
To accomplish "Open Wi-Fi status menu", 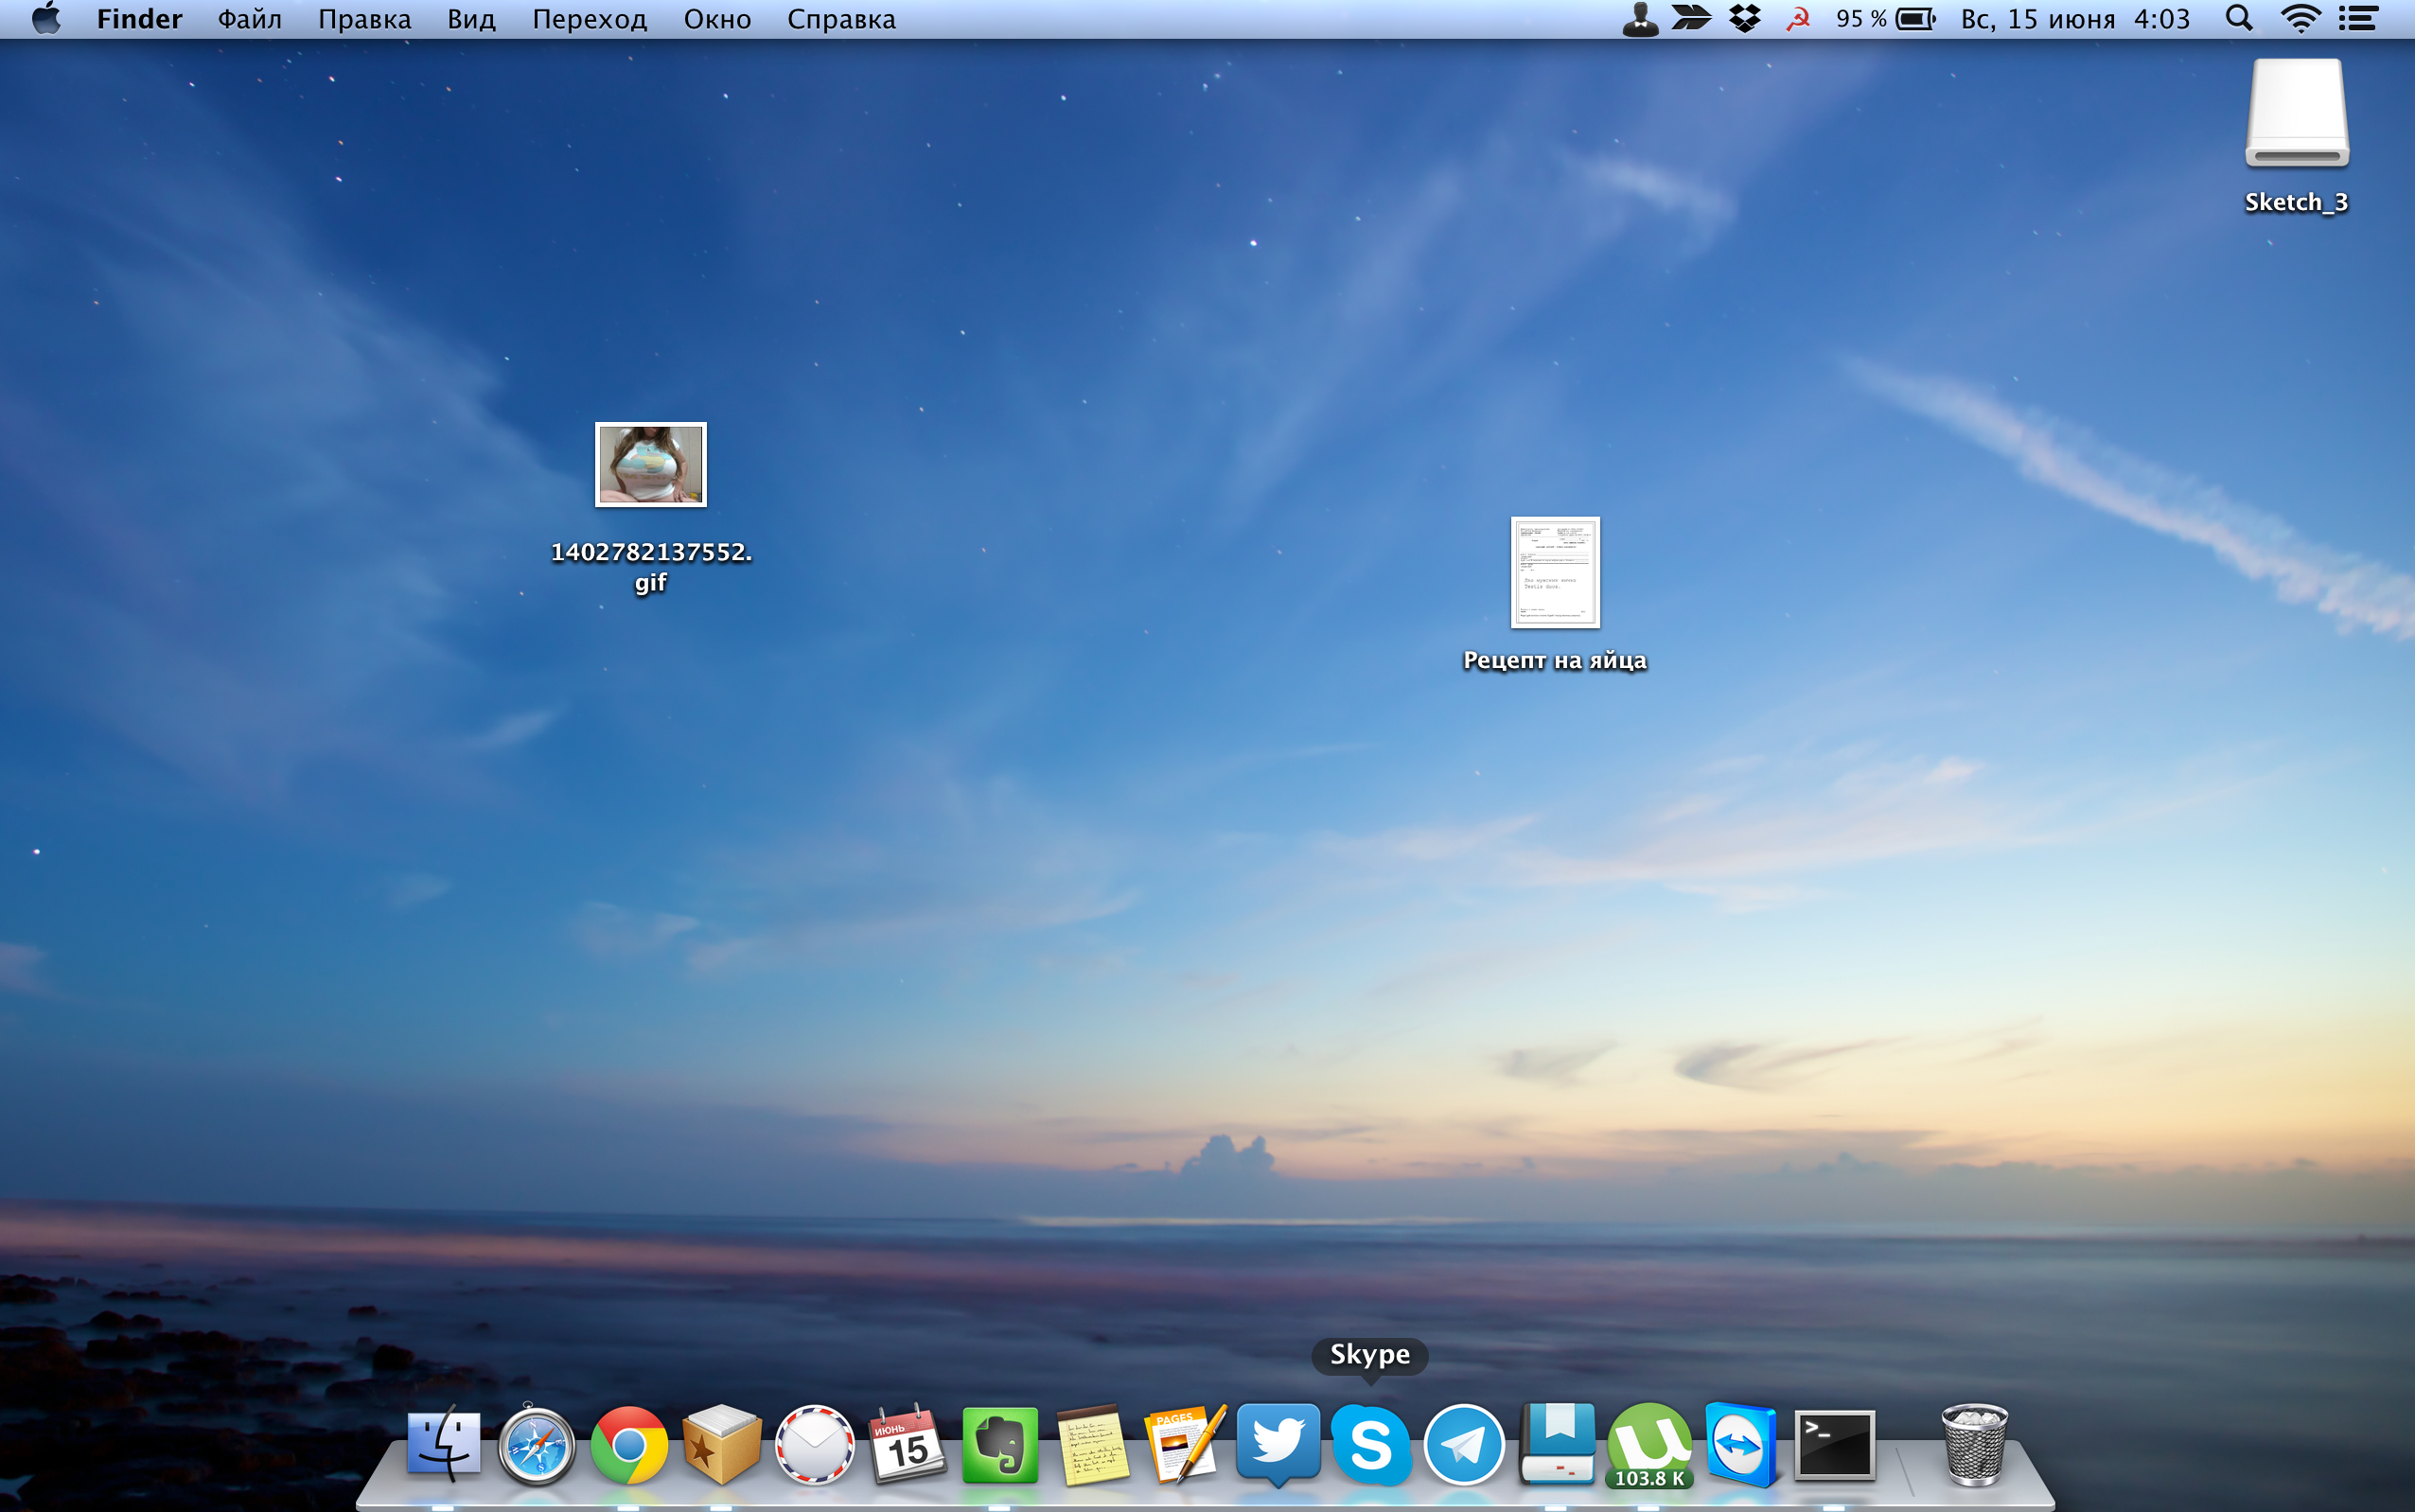I will (2300, 19).
